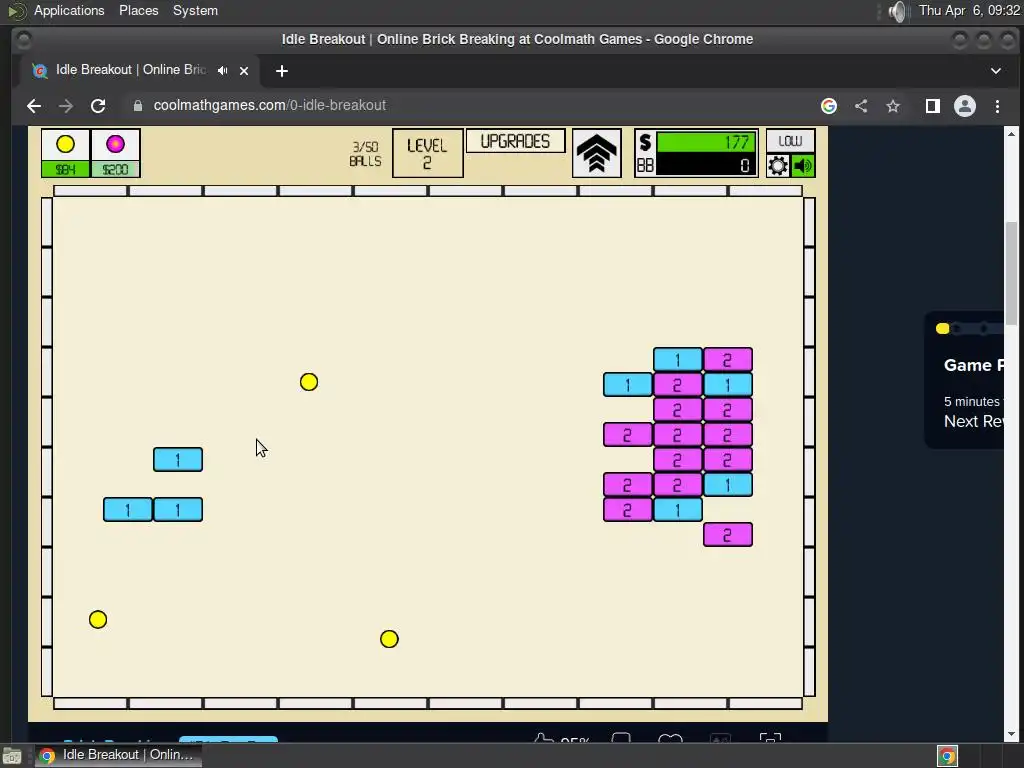
Task: Select the Idle Breakout tab
Action: [131, 70]
